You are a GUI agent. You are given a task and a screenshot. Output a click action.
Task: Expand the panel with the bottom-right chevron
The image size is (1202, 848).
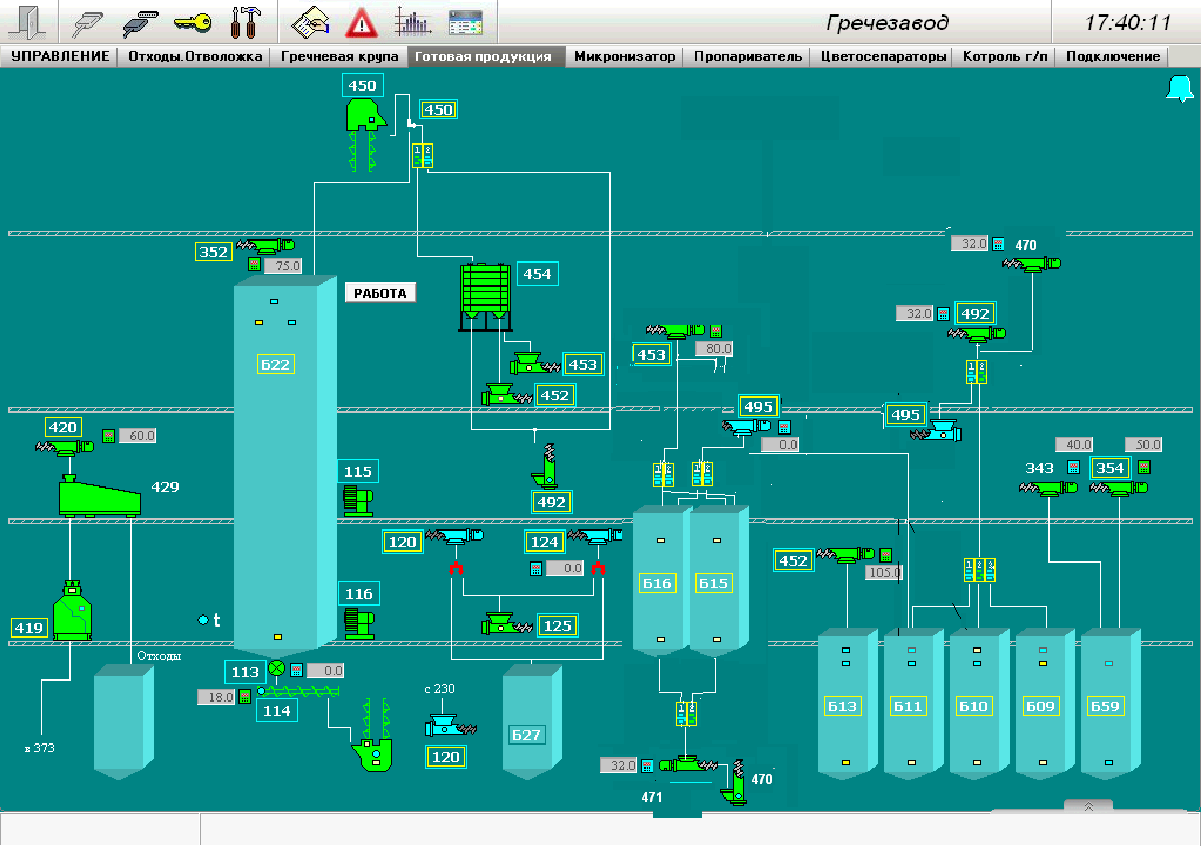tap(1089, 805)
